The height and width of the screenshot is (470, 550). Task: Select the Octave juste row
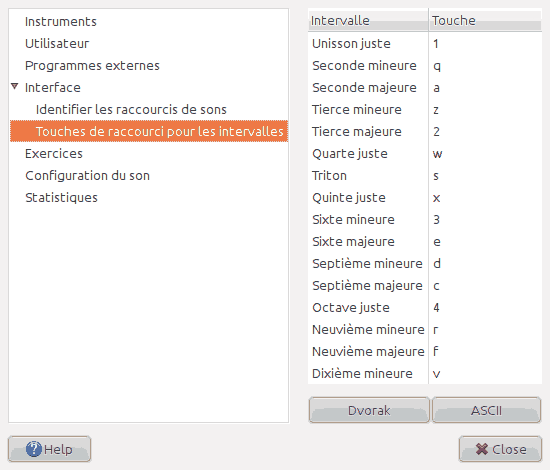click(x=425, y=308)
